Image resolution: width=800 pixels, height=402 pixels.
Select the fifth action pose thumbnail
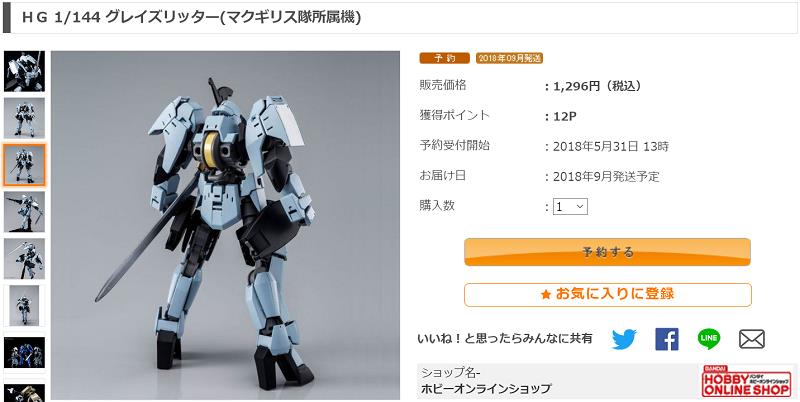point(24,259)
